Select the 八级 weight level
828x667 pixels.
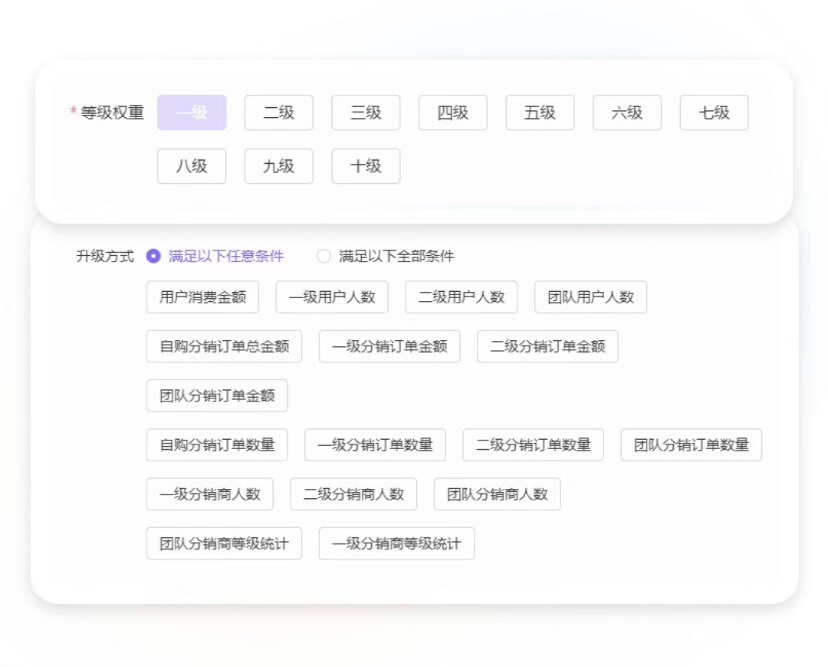192,166
